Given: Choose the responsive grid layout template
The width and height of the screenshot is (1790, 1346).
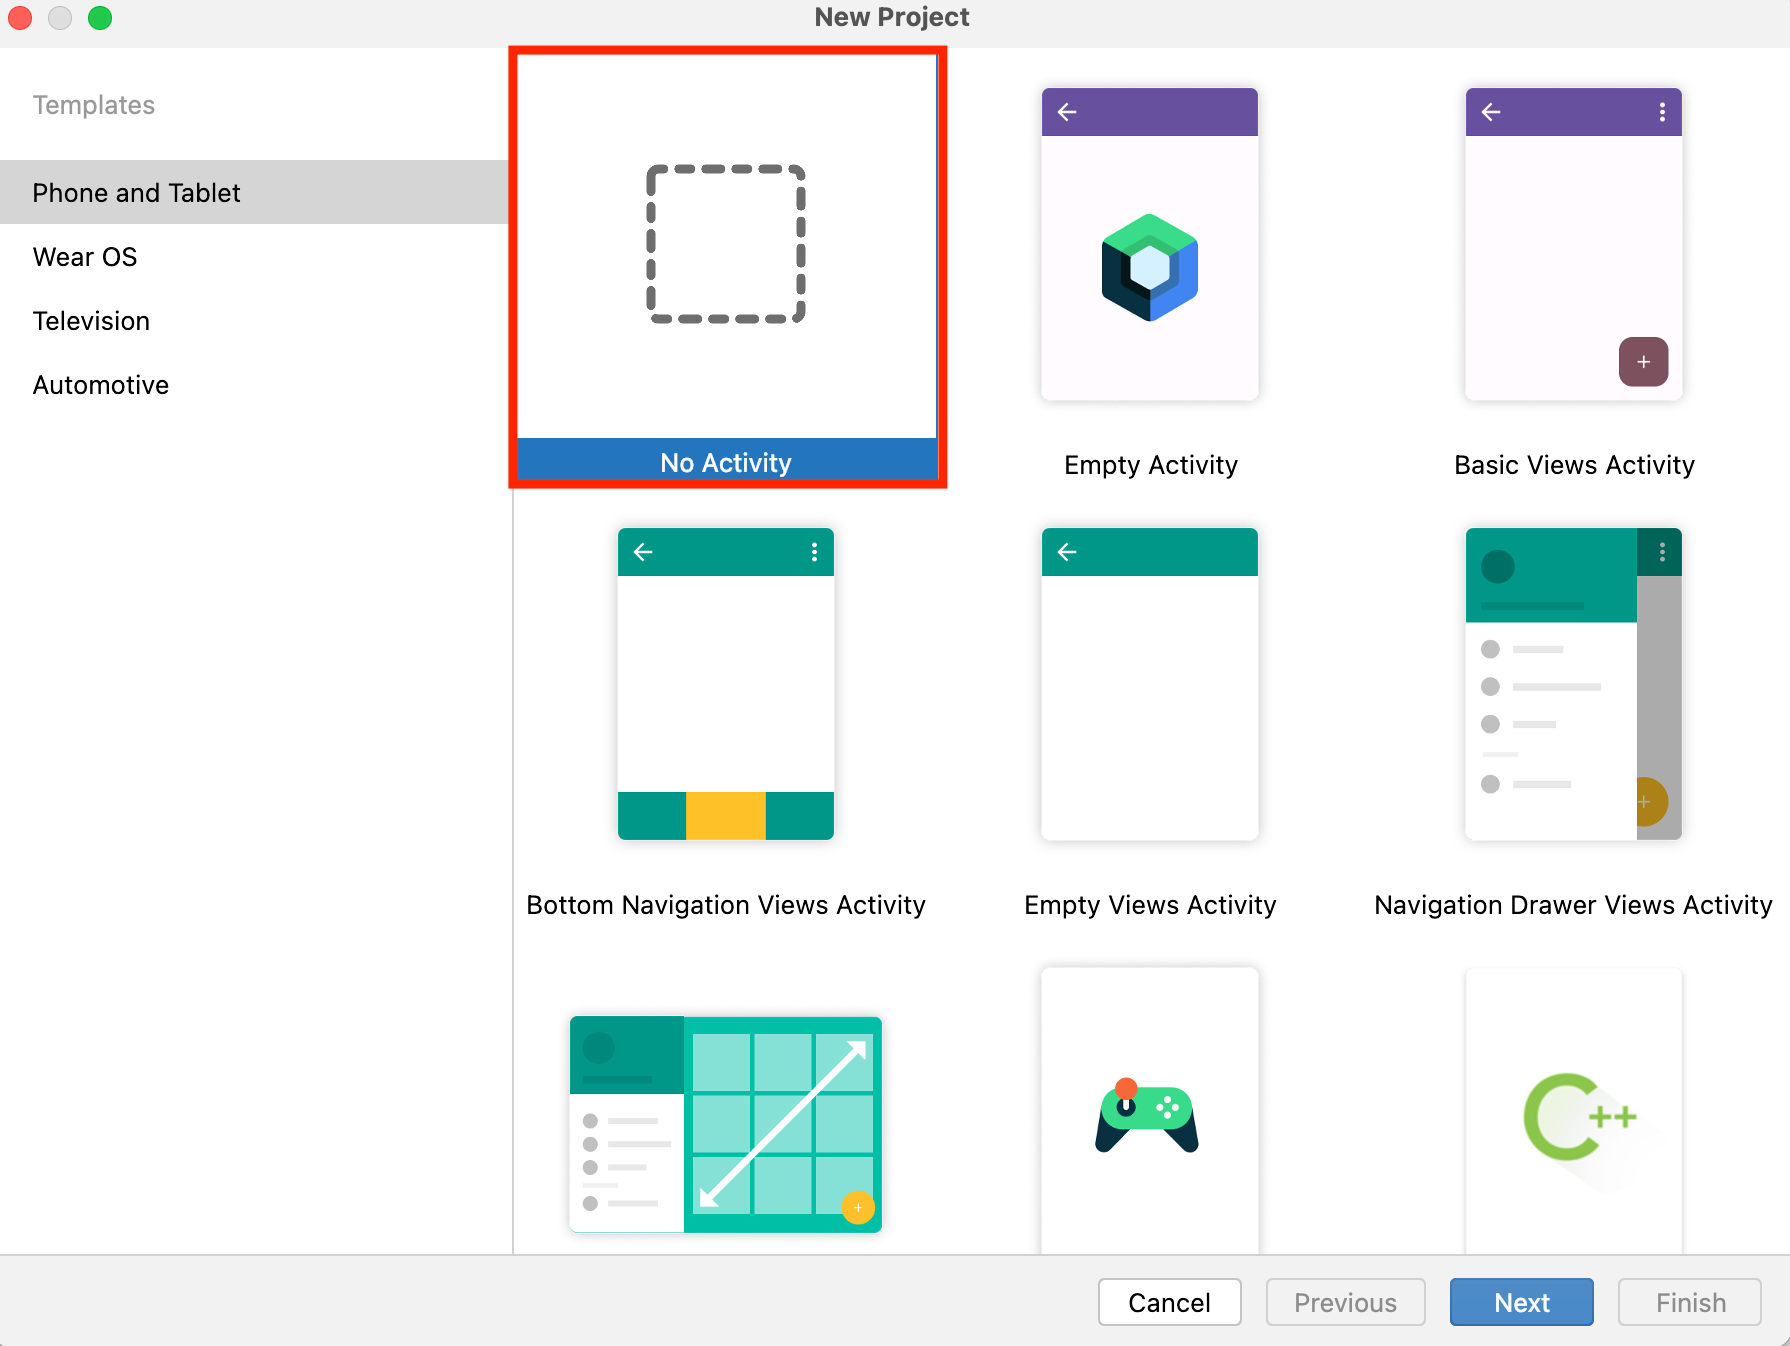Looking at the screenshot, I should click(x=725, y=1124).
